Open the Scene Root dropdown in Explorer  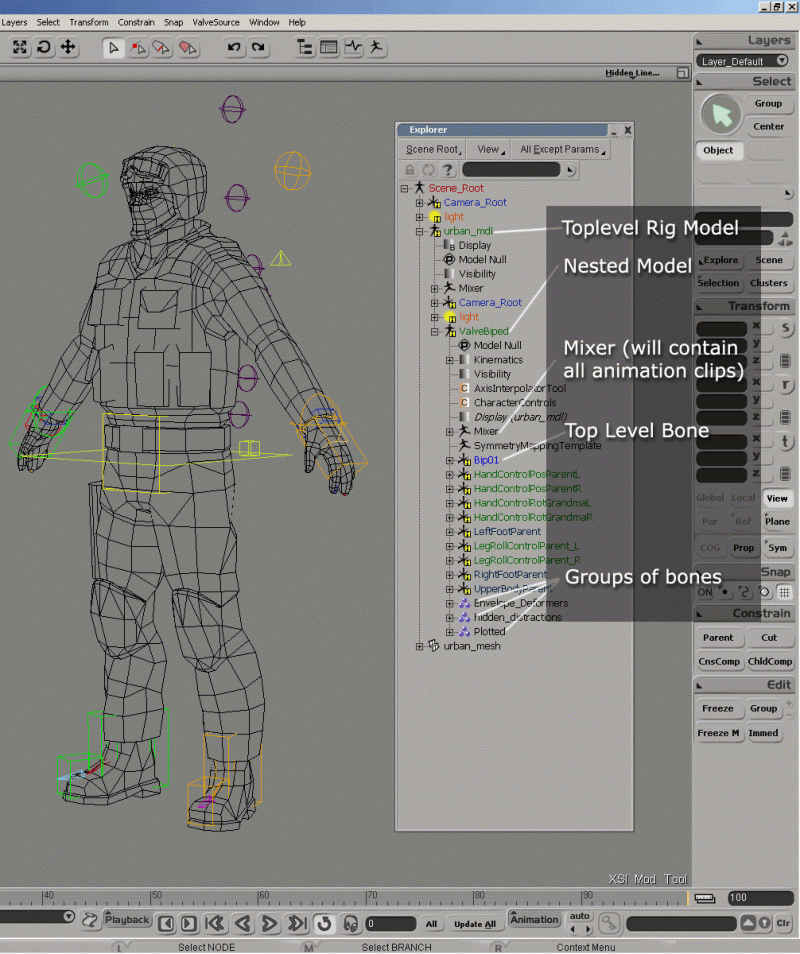(x=430, y=149)
